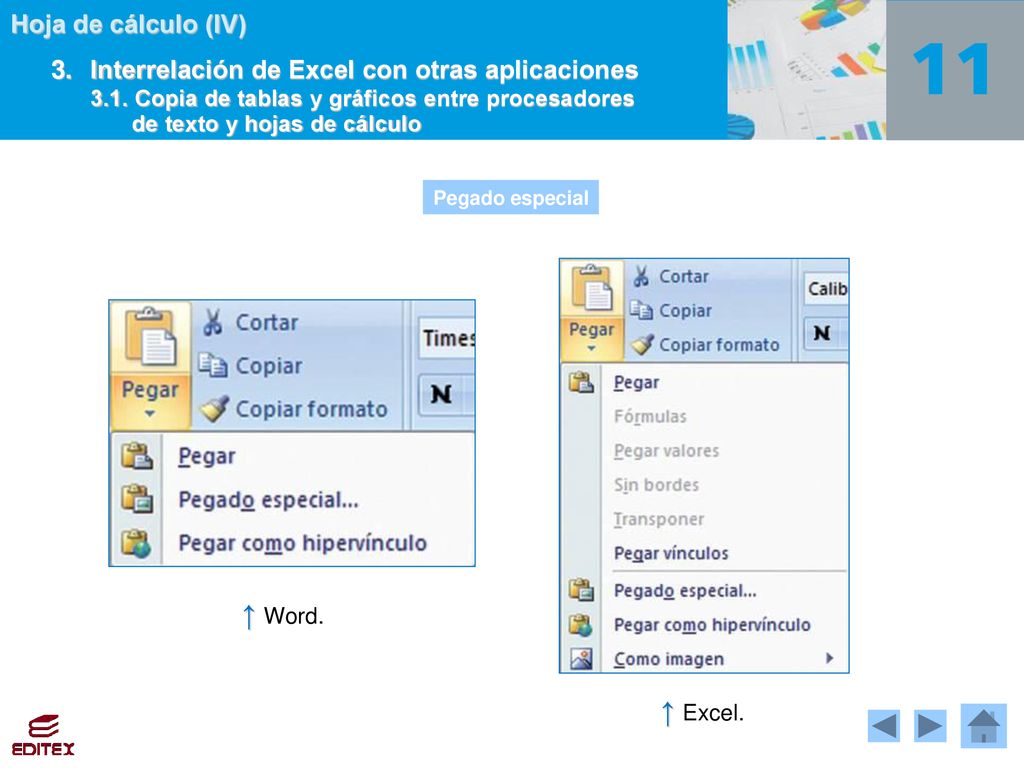Viewport: 1024px width, 768px height.
Task: Select Pegar valores in Excel menu
Action: [666, 451]
